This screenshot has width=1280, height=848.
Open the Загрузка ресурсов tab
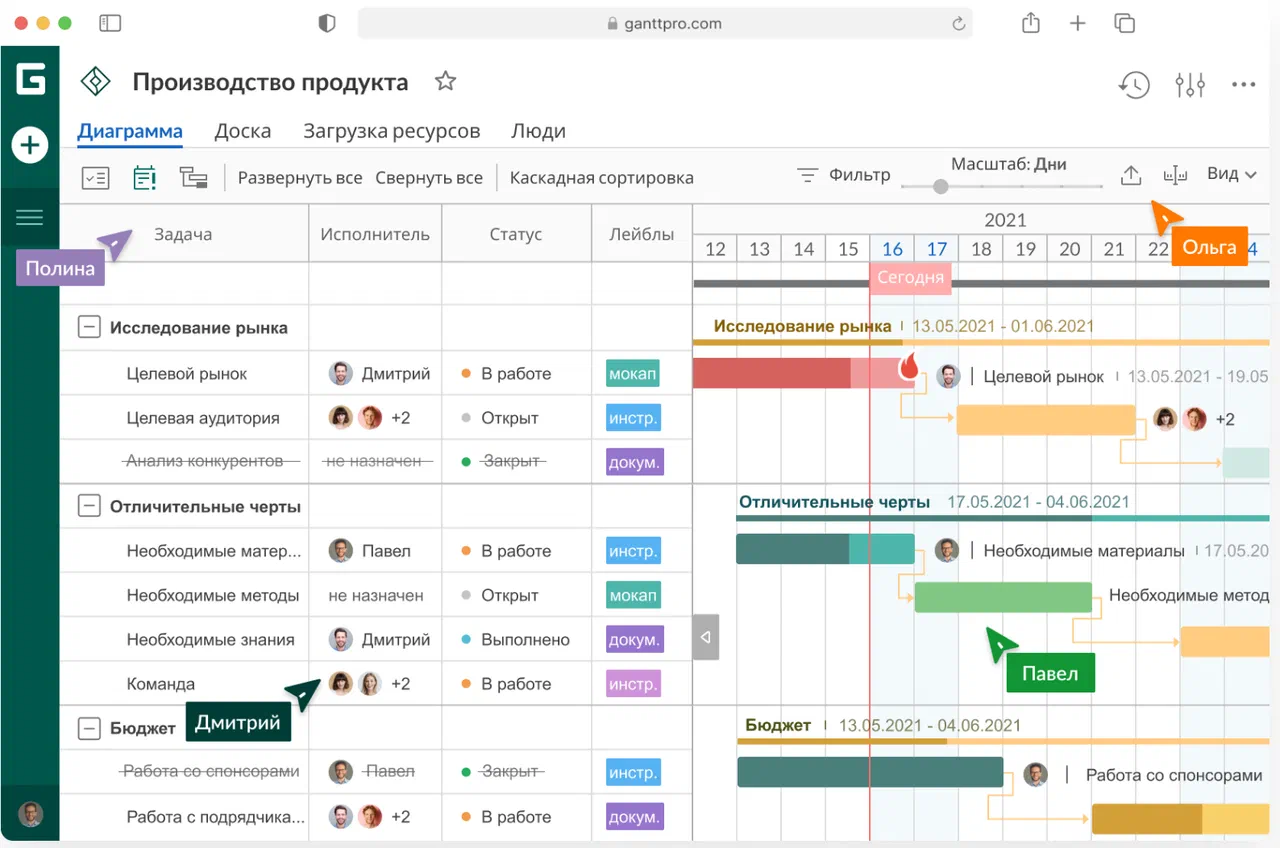click(391, 131)
